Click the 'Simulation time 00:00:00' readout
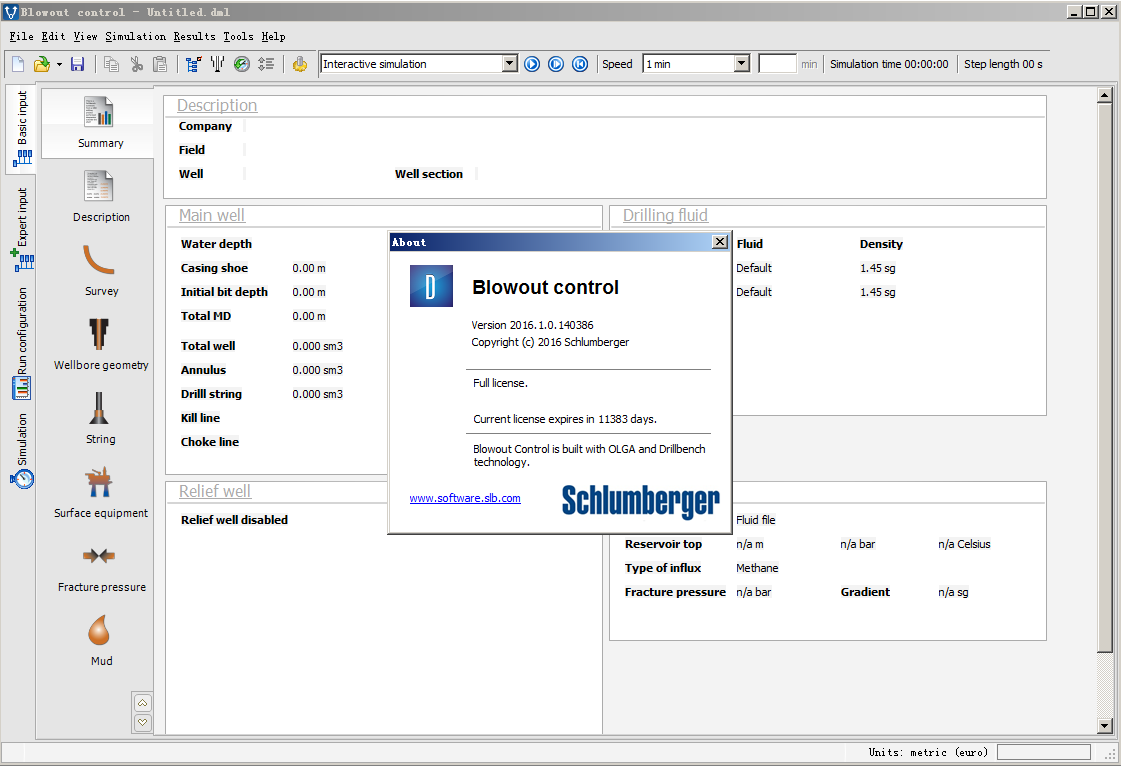 (x=889, y=64)
